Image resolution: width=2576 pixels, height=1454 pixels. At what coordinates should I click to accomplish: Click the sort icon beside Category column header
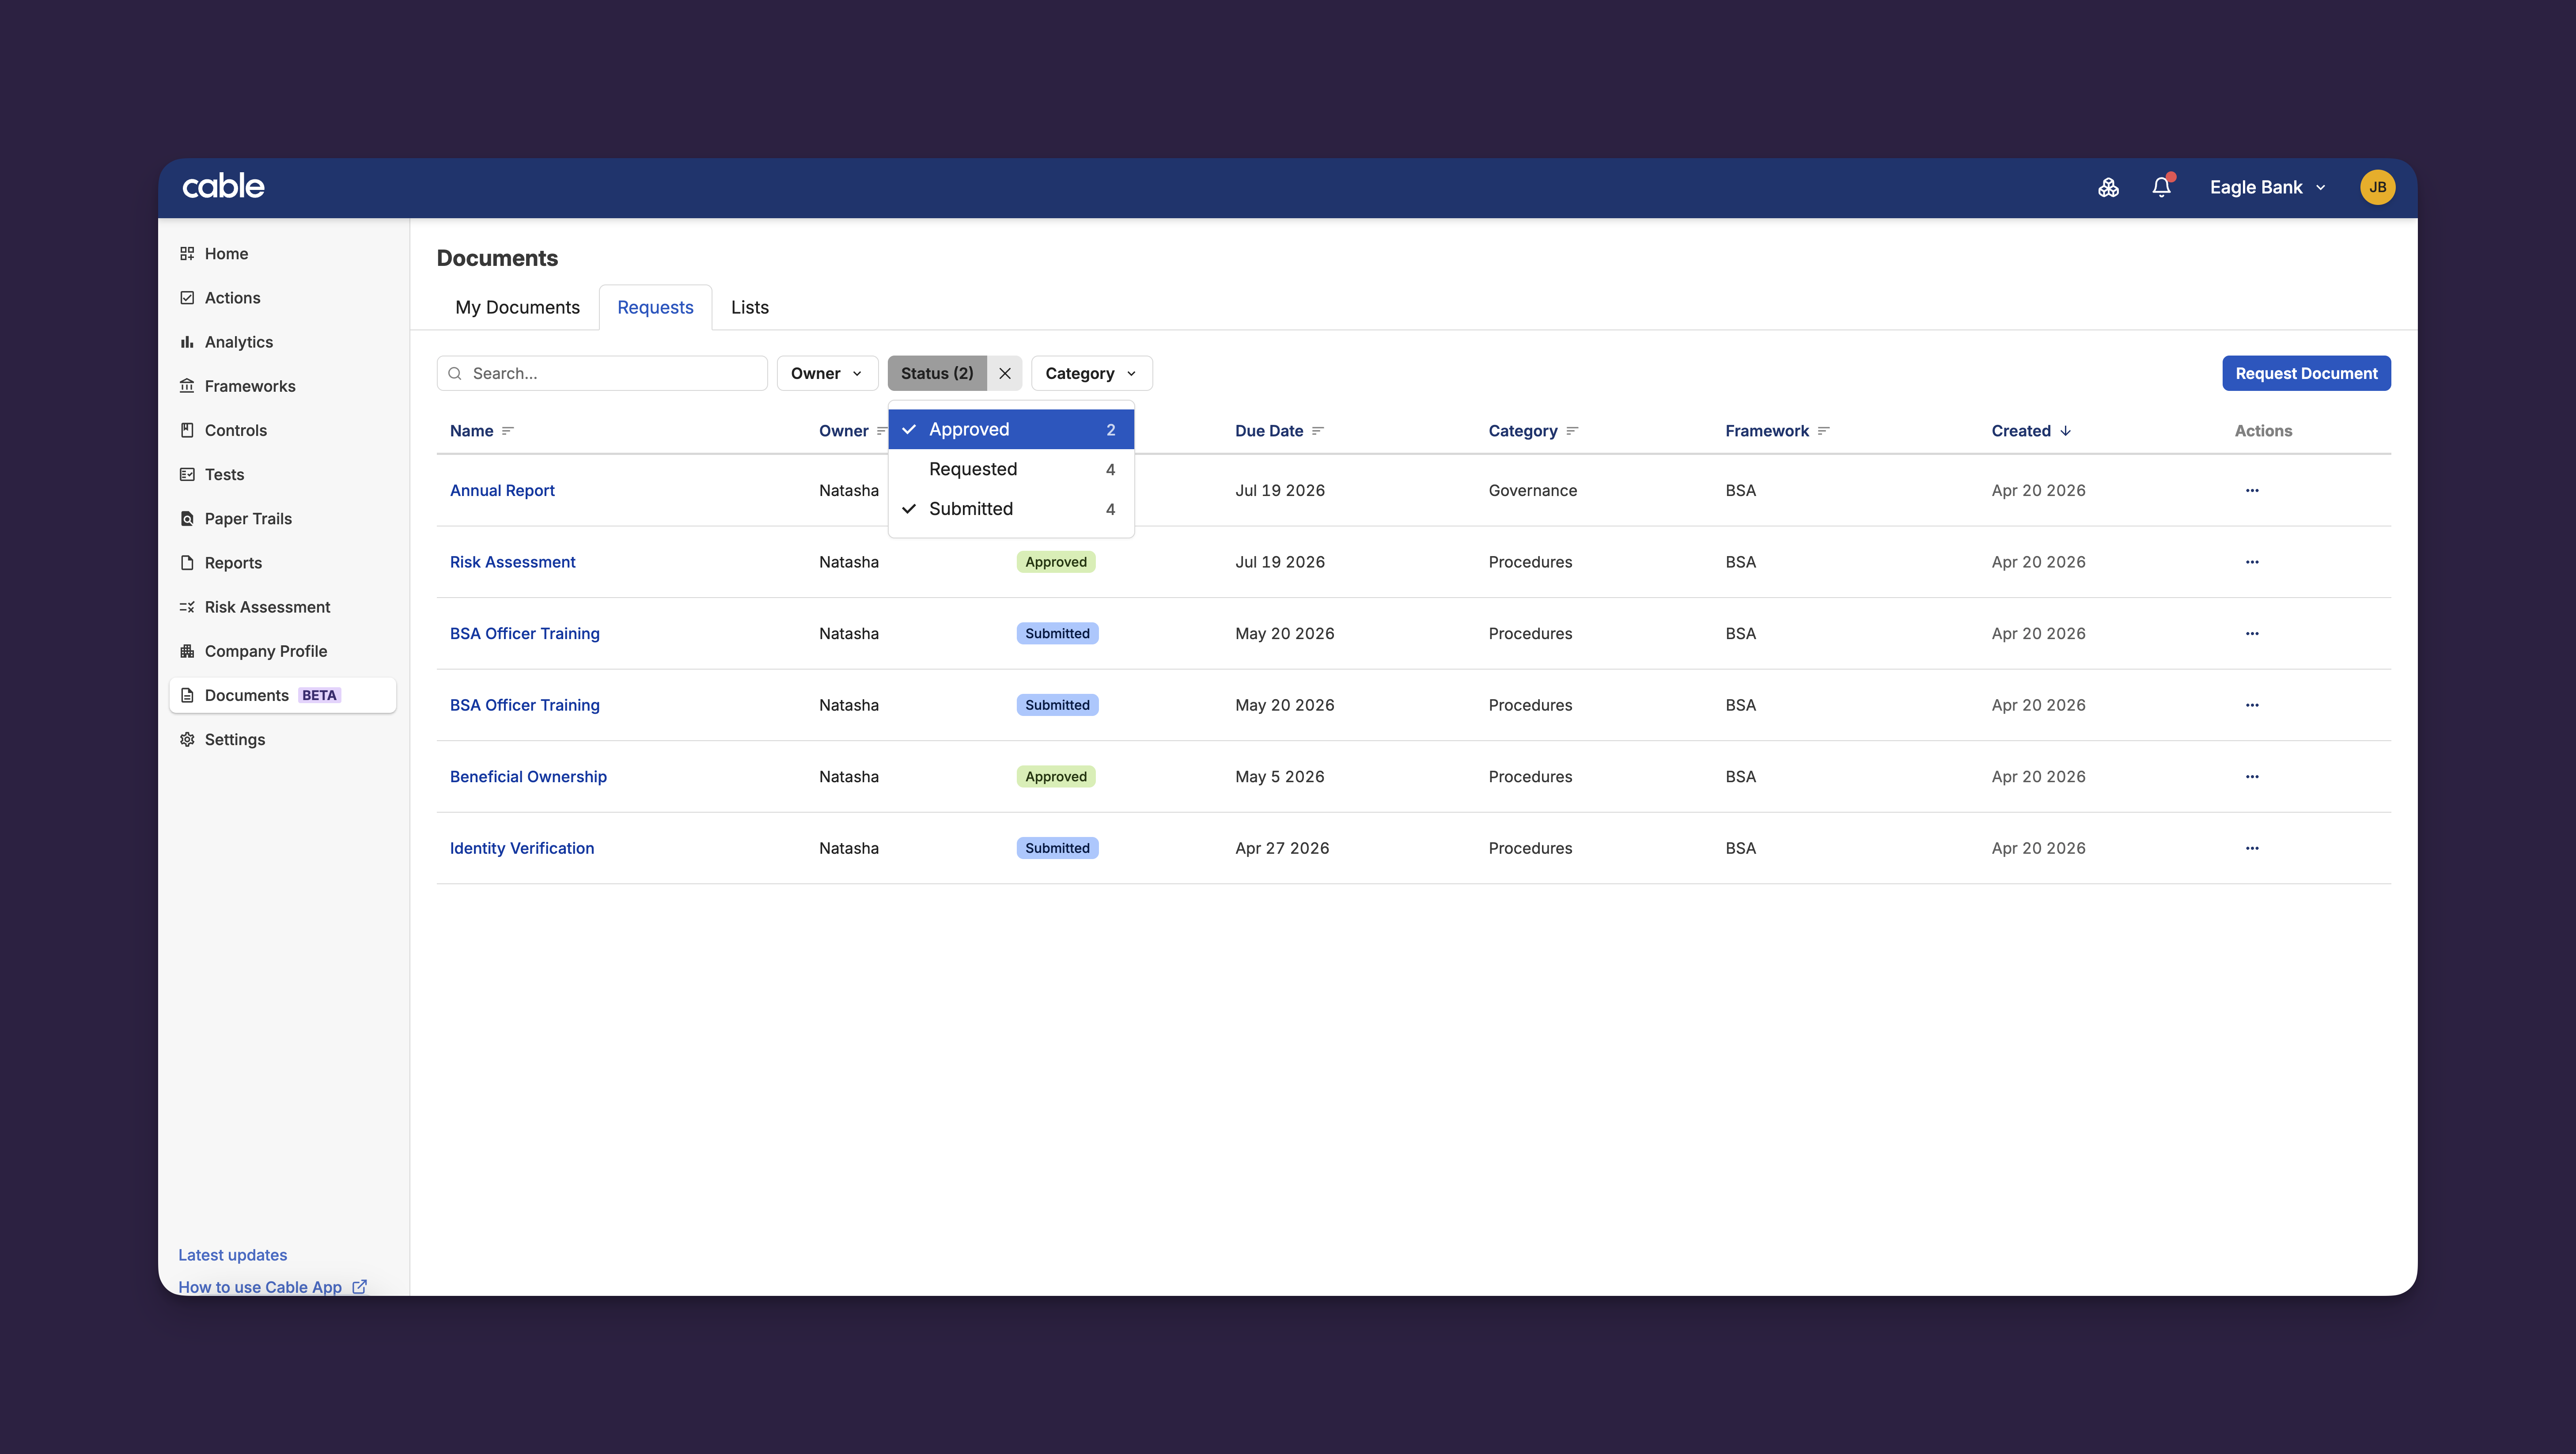[1572, 431]
